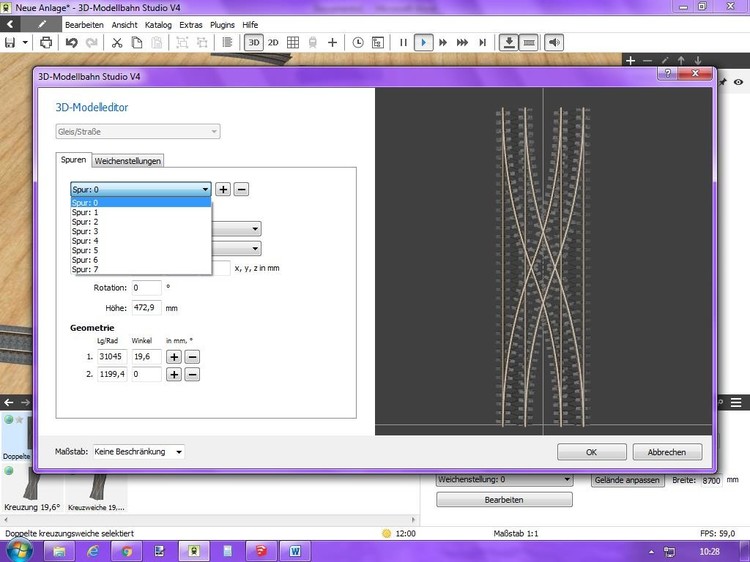Click the copy documents icon

tap(136, 43)
